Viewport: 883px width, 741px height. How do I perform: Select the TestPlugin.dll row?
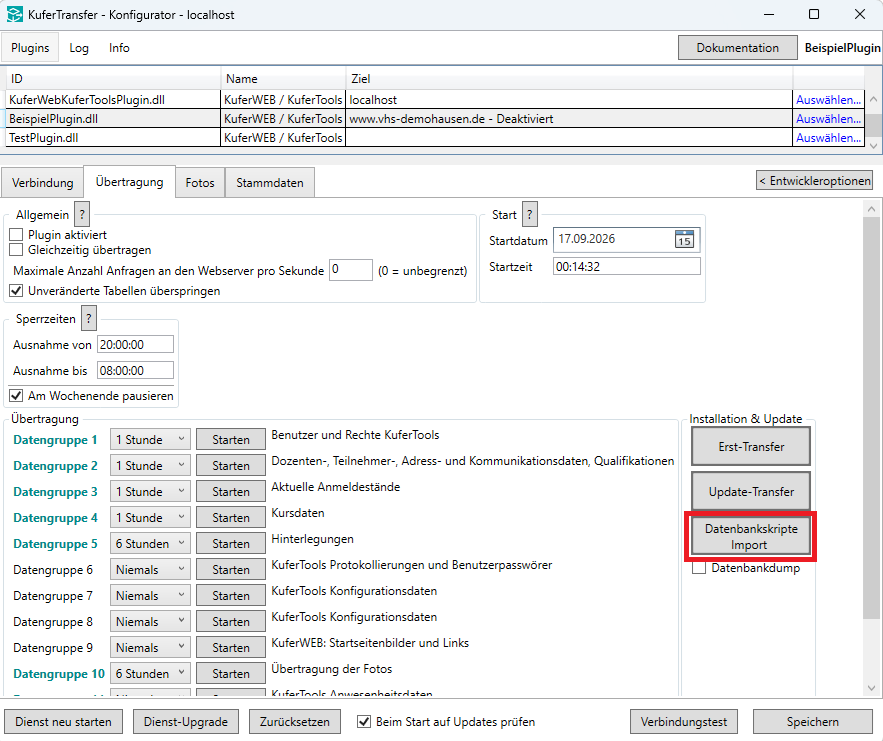coord(435,138)
